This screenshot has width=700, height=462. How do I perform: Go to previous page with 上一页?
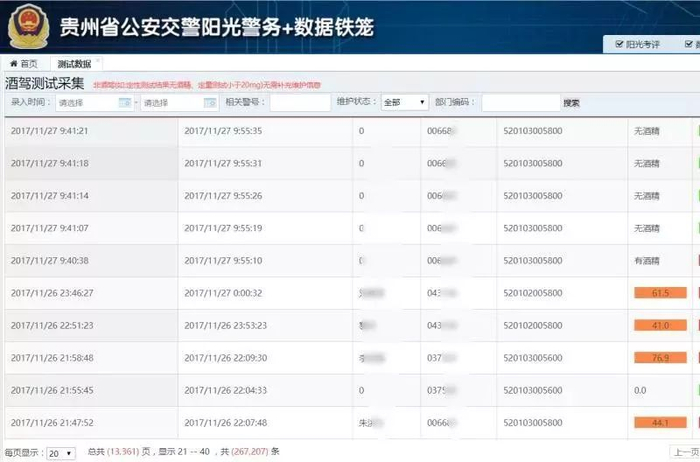(685, 452)
